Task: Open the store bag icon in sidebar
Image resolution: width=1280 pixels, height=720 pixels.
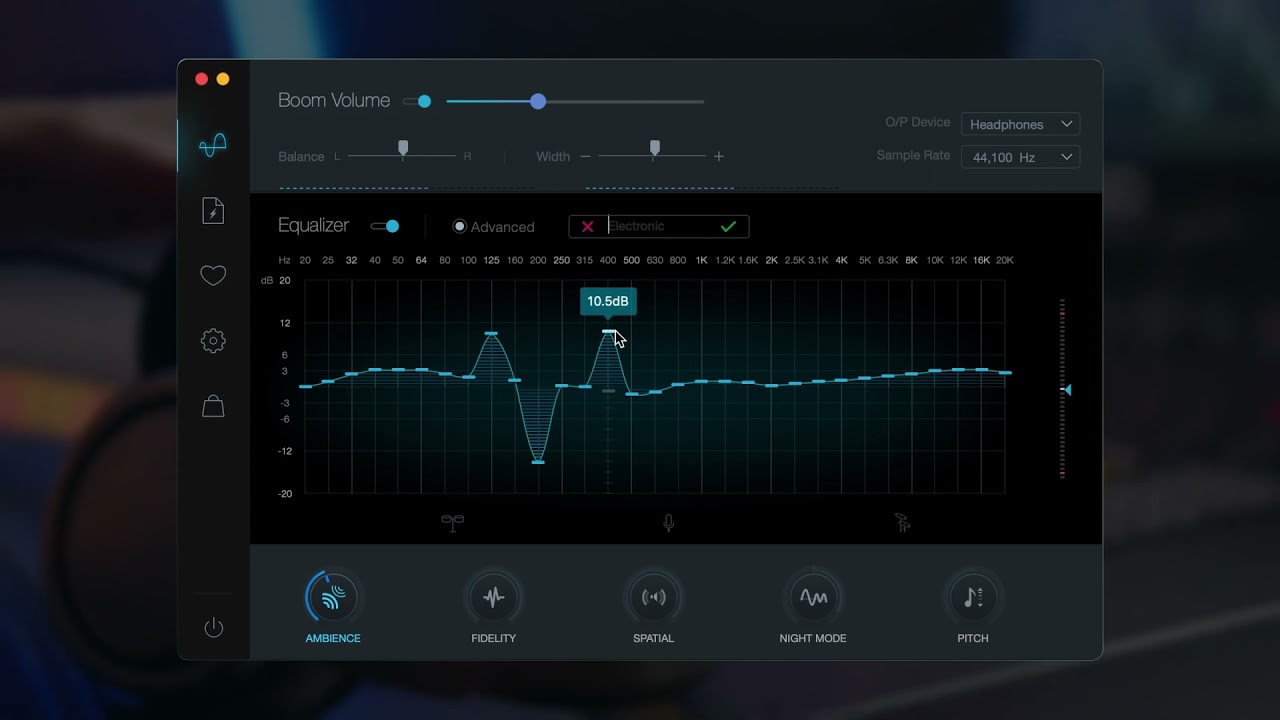Action: pyautogui.click(x=213, y=405)
